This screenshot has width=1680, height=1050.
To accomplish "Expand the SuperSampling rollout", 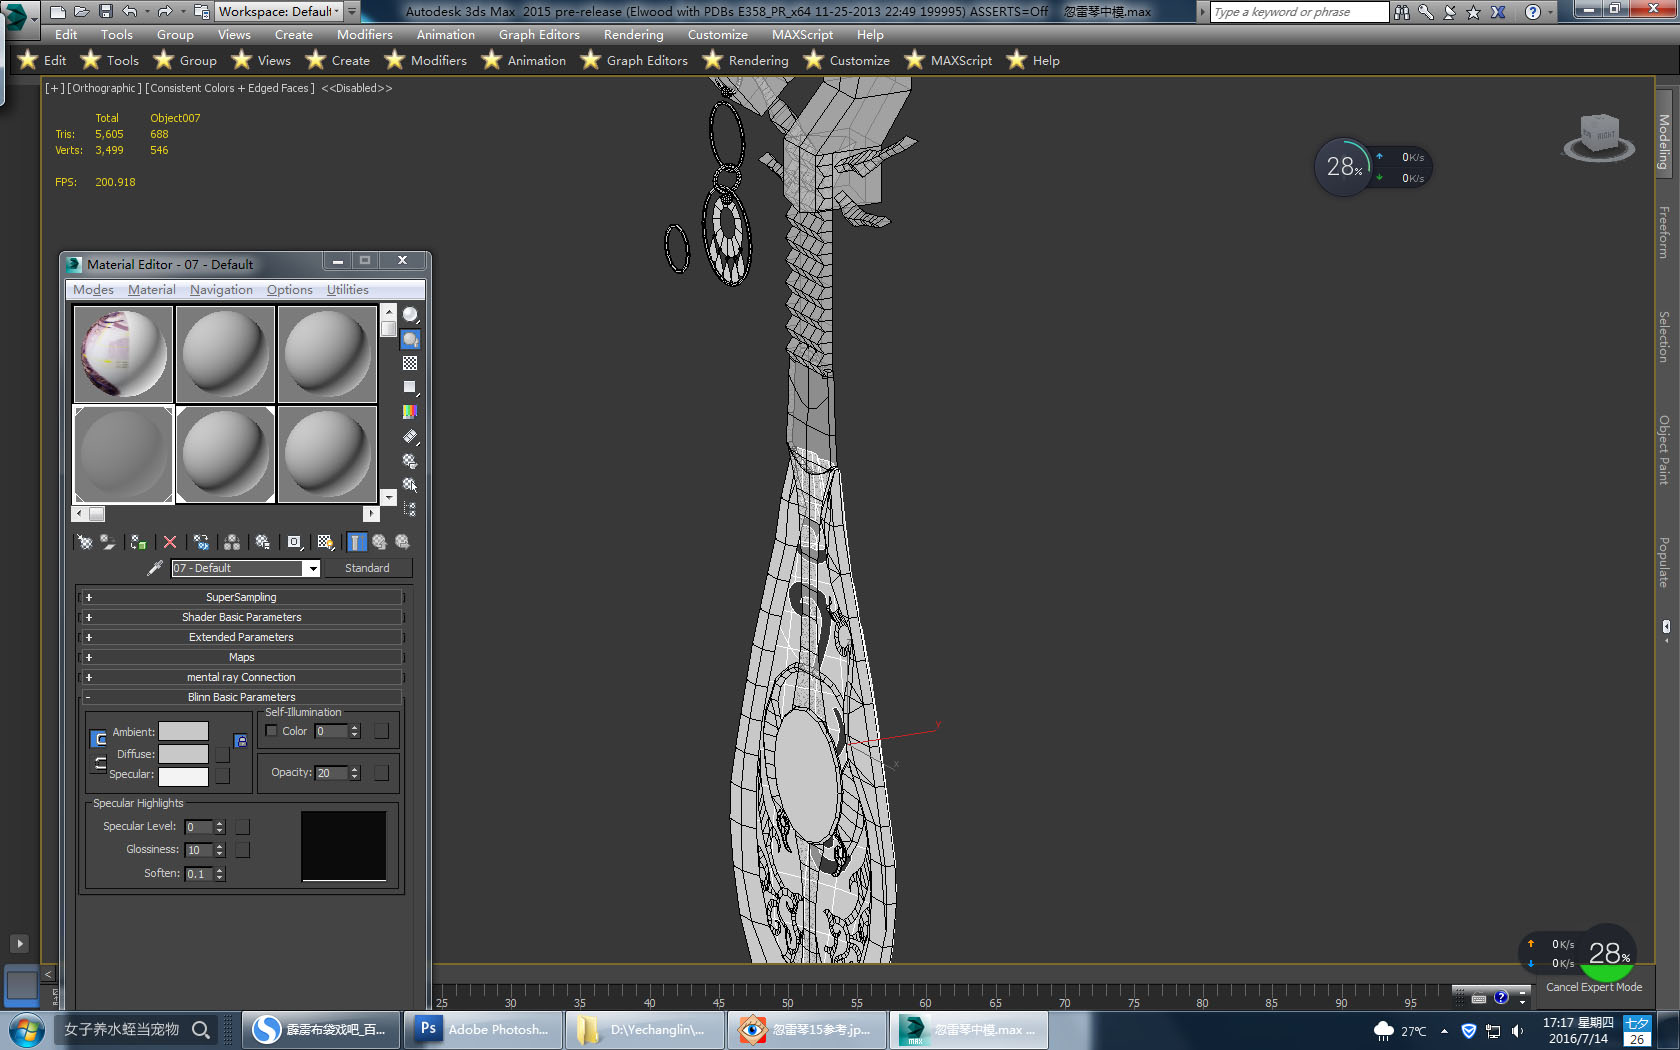I will 241,597.
